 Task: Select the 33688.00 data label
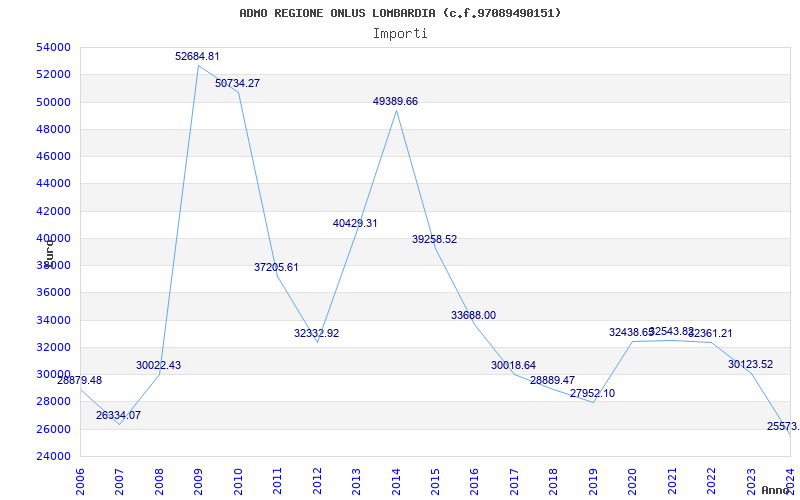tap(473, 315)
